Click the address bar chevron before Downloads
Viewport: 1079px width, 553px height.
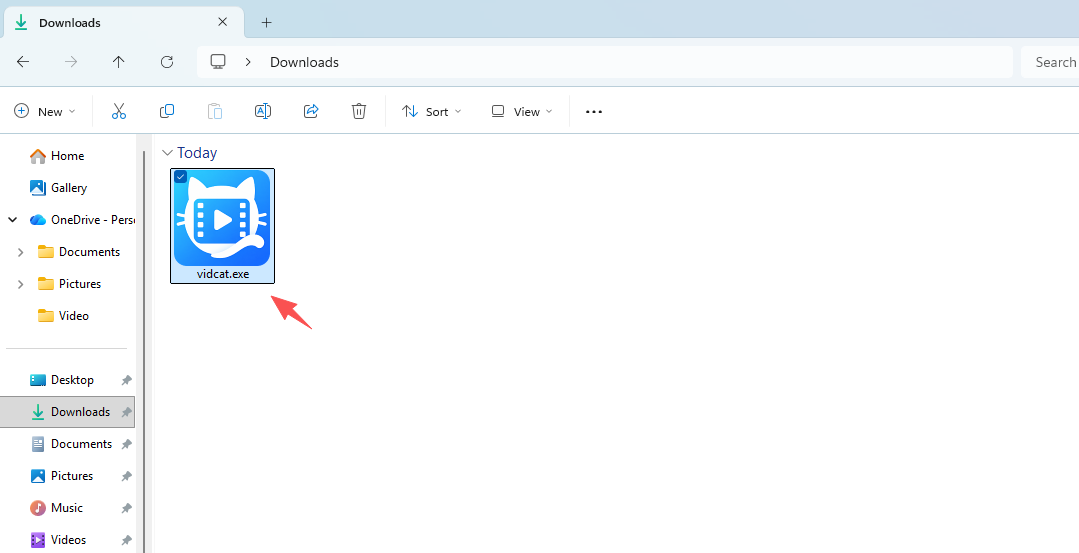(248, 62)
